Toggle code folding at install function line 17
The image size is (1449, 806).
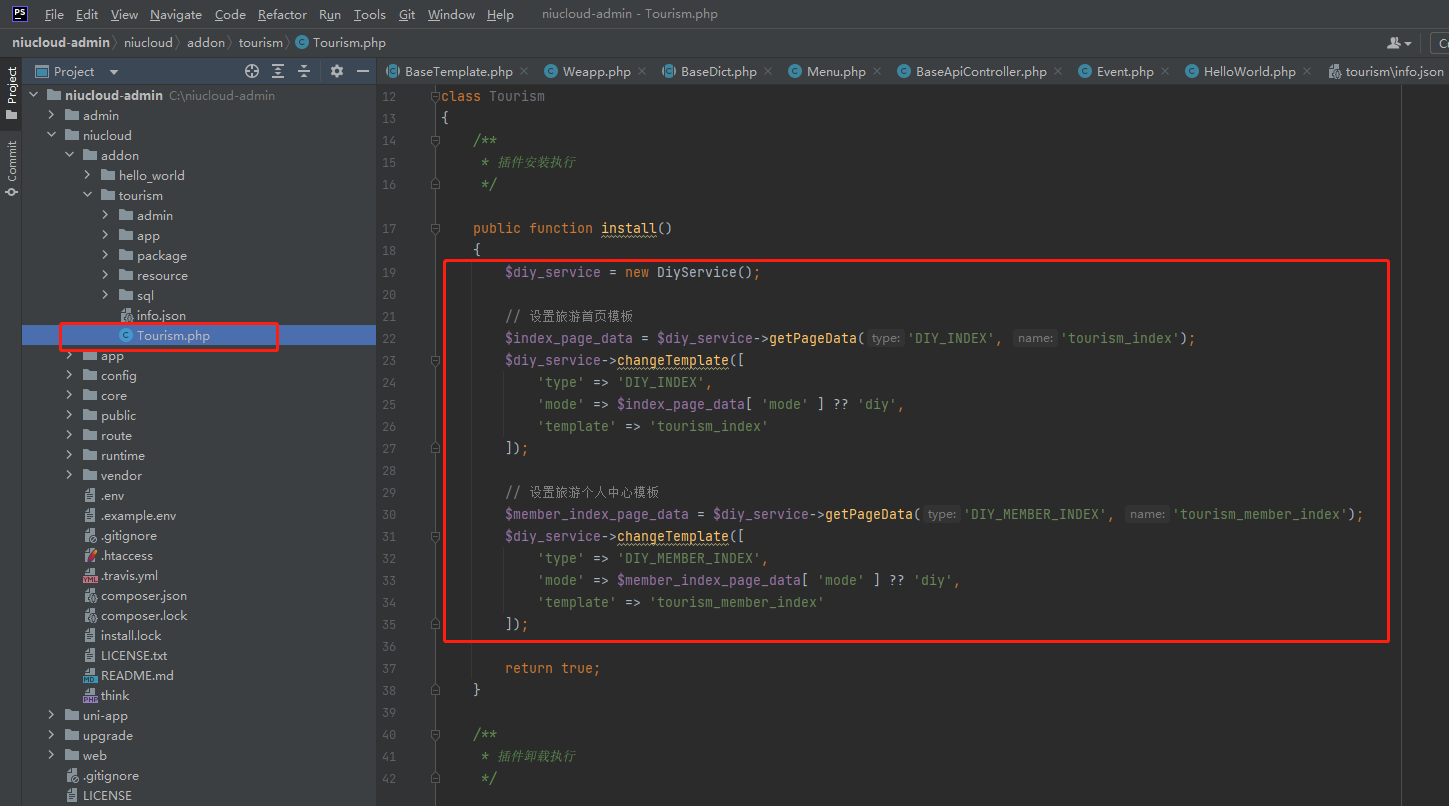[435, 228]
